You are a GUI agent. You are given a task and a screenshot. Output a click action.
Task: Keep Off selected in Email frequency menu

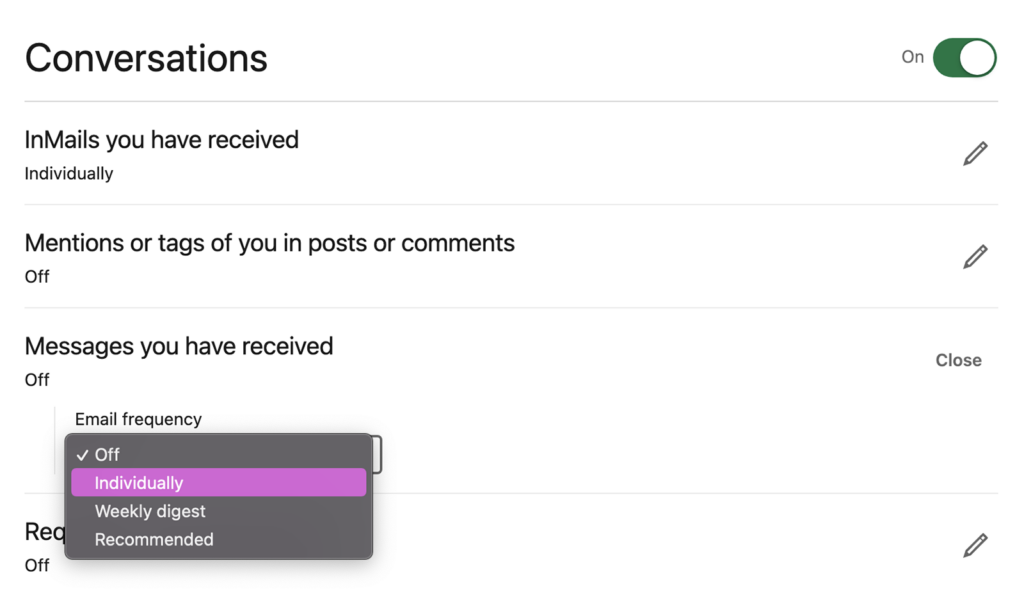106,454
